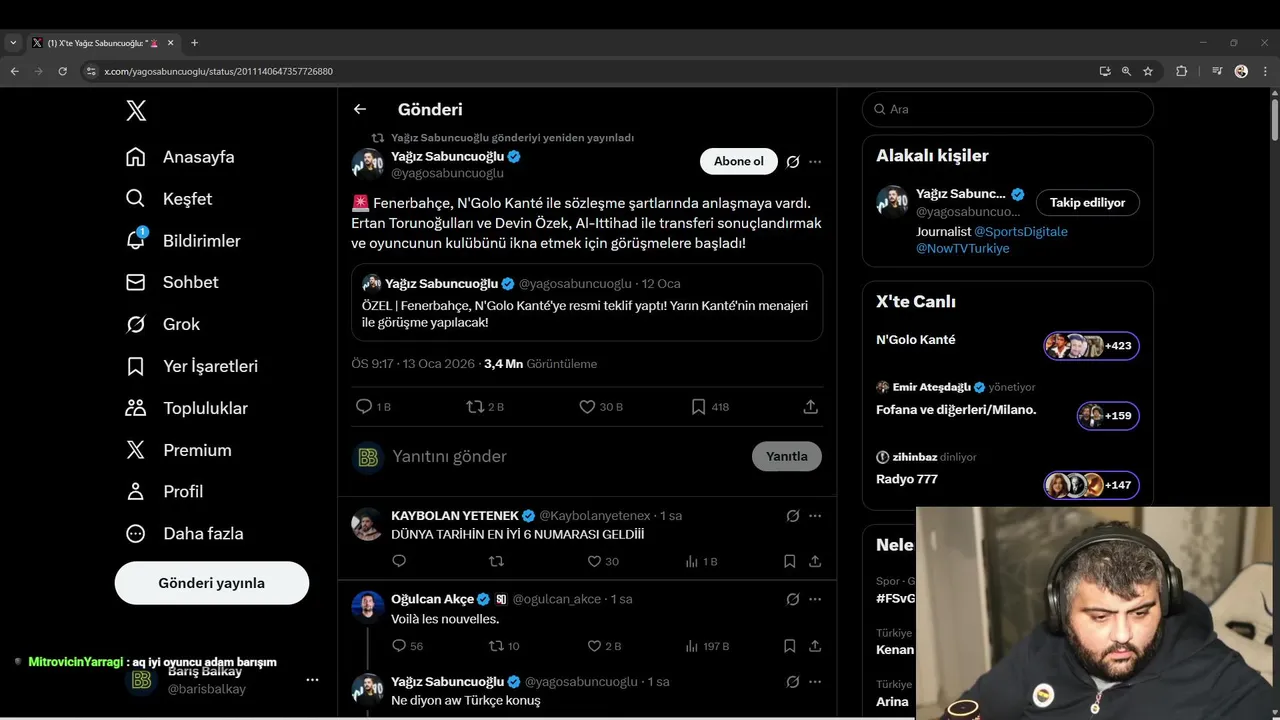Screen dimensions: 1280x720
Task: Open the KAYBOLAN YETENEK profile avatar
Action: pyautogui.click(x=368, y=524)
